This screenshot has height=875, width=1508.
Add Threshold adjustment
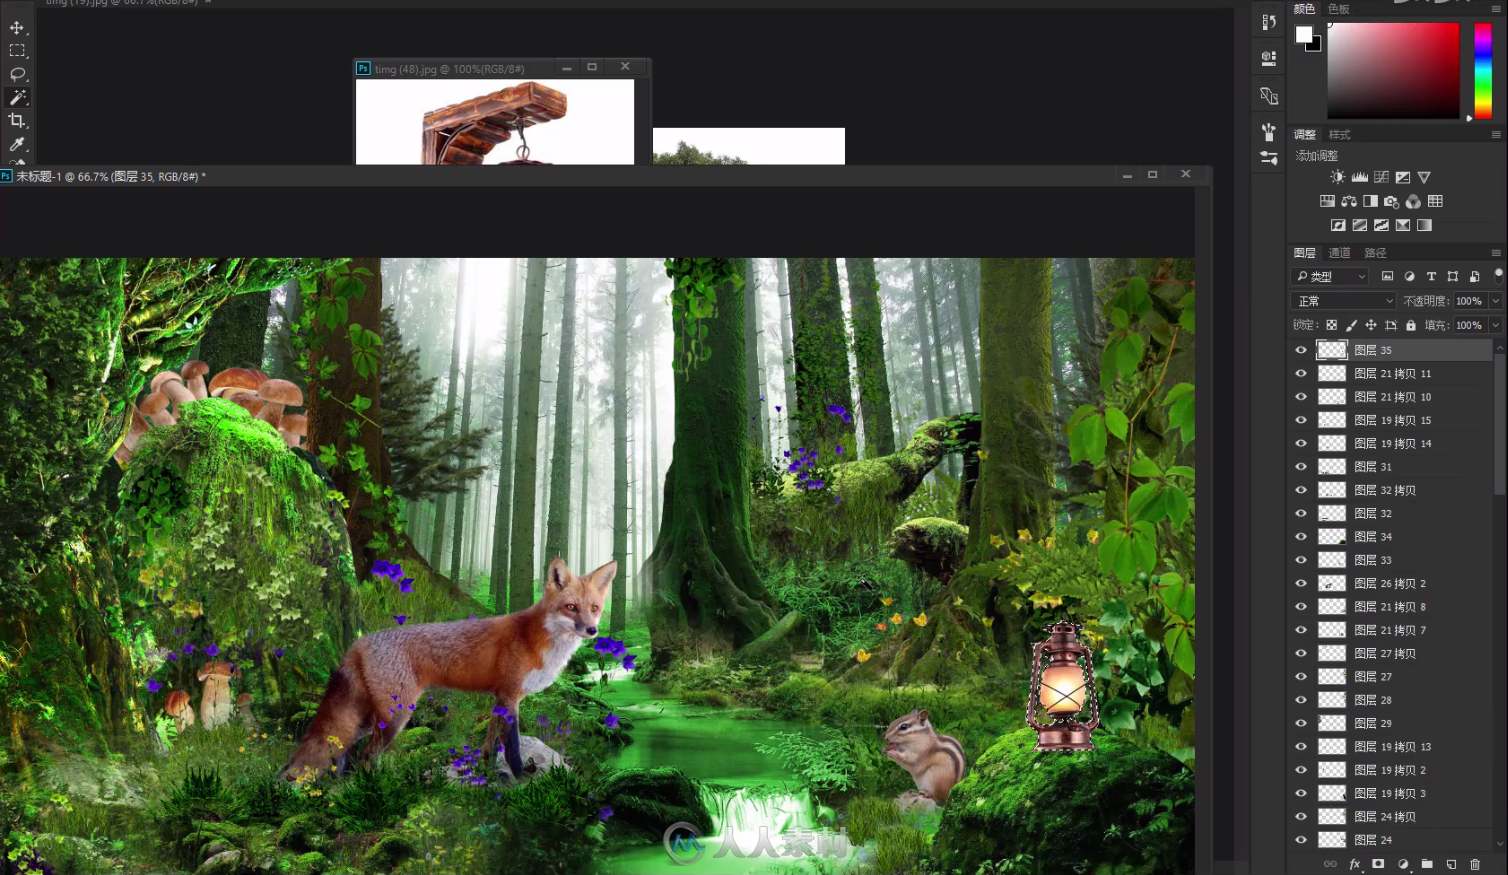tap(1381, 225)
